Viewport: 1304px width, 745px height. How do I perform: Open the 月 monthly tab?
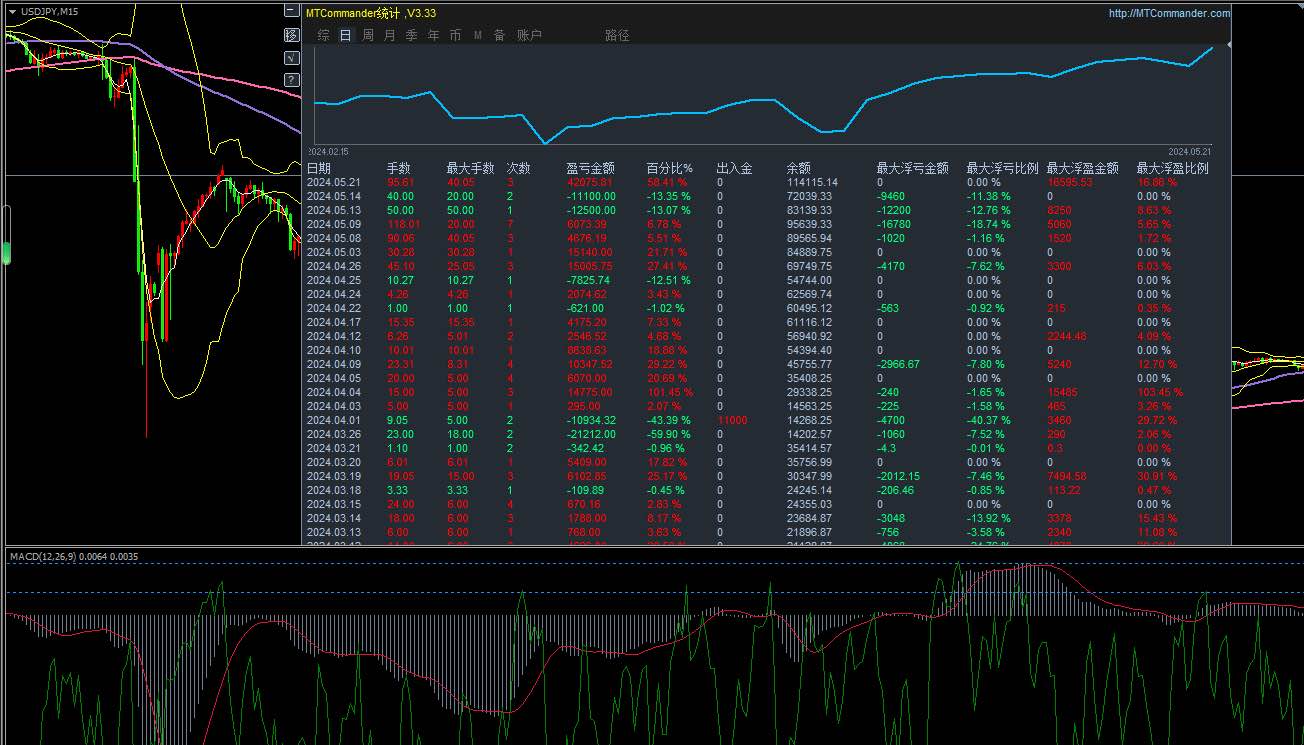pyautogui.click(x=389, y=35)
